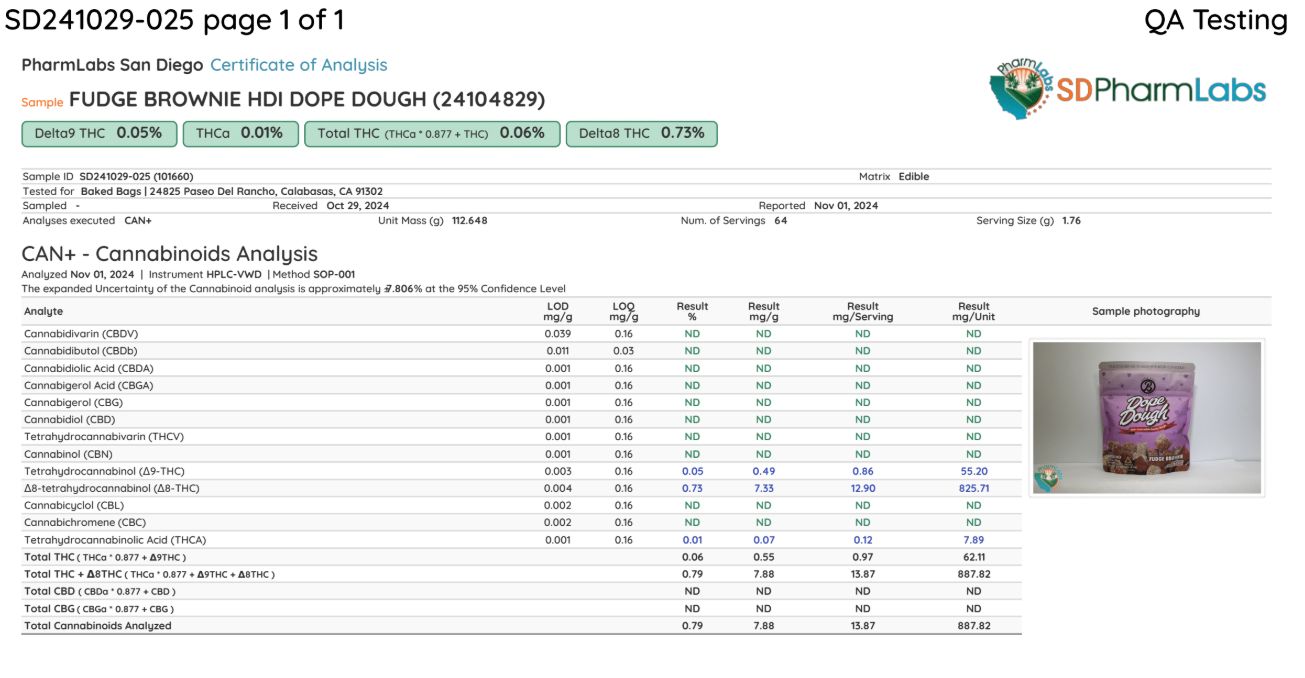Viewport: 1305px width, 678px height.
Task: Select the 'Δ8-tetrahydrocannabinol (Δ8-THC)' analyte row name
Action: pos(112,488)
